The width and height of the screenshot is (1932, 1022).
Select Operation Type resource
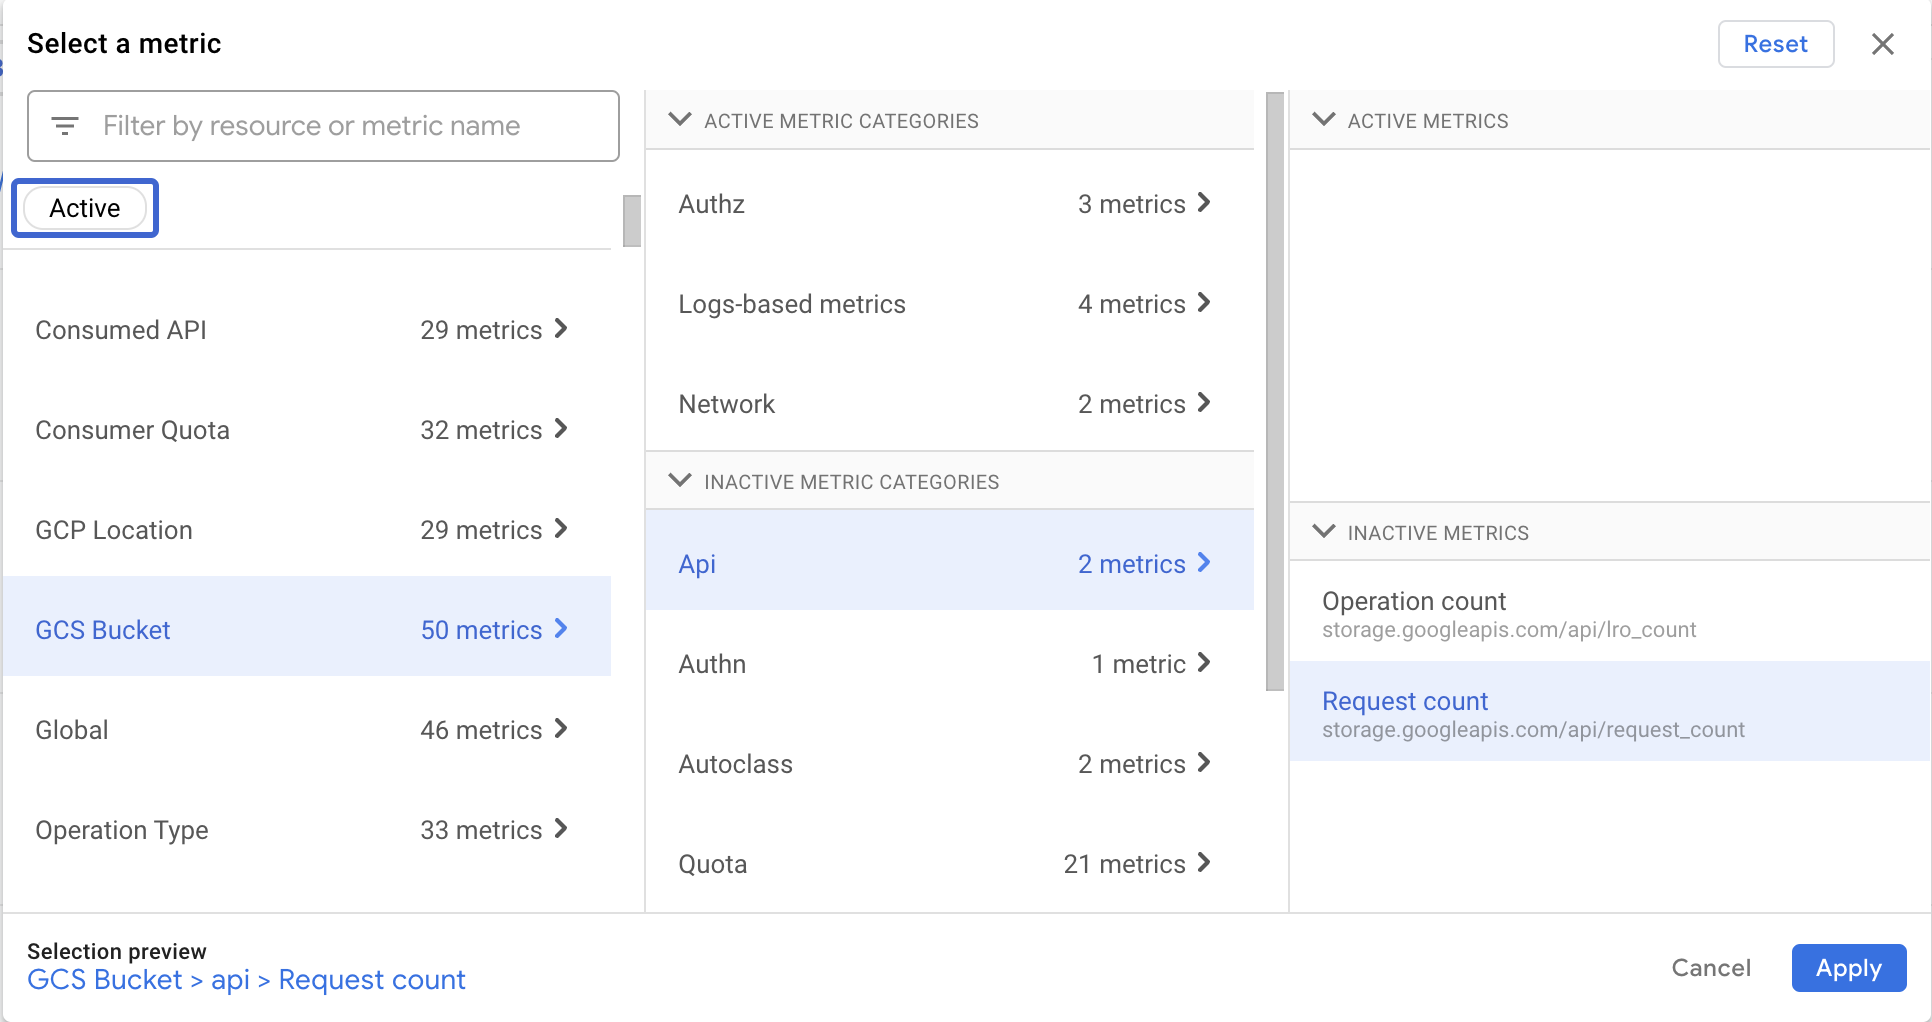(307, 830)
